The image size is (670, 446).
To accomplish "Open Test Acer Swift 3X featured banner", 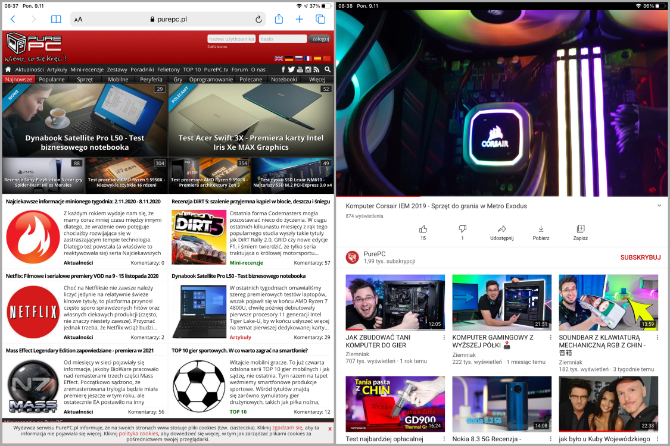I will [251, 120].
